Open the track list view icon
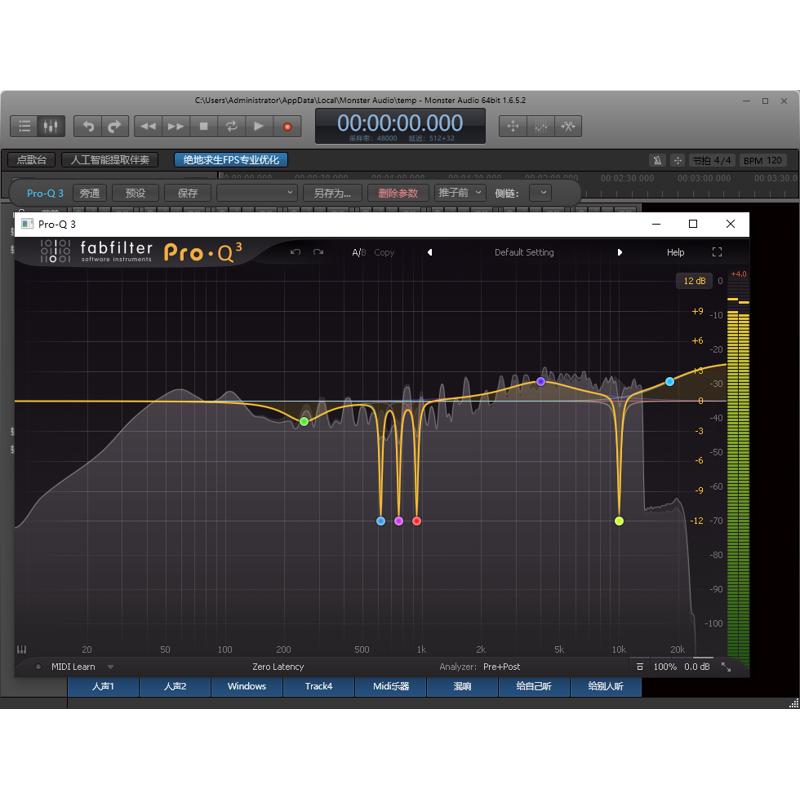This screenshot has height=800, width=800. point(24,126)
